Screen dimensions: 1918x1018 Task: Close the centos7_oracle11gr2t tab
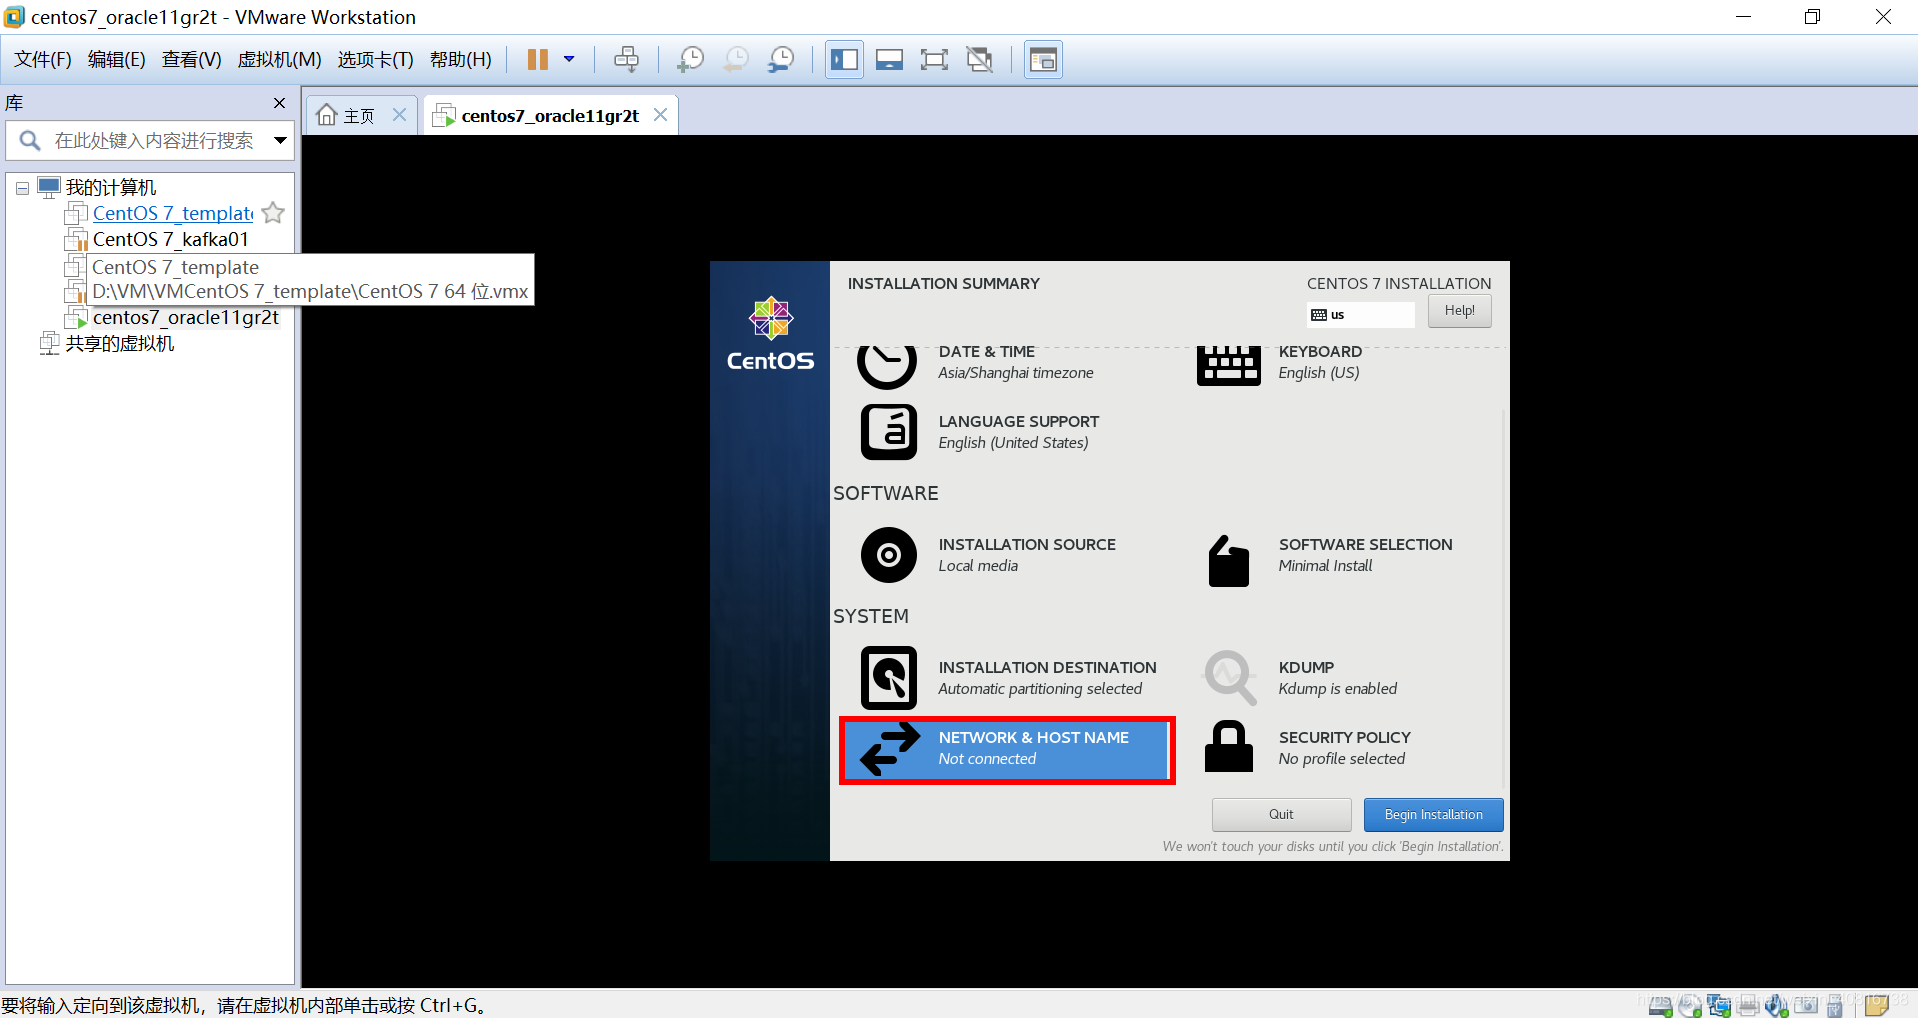[660, 115]
